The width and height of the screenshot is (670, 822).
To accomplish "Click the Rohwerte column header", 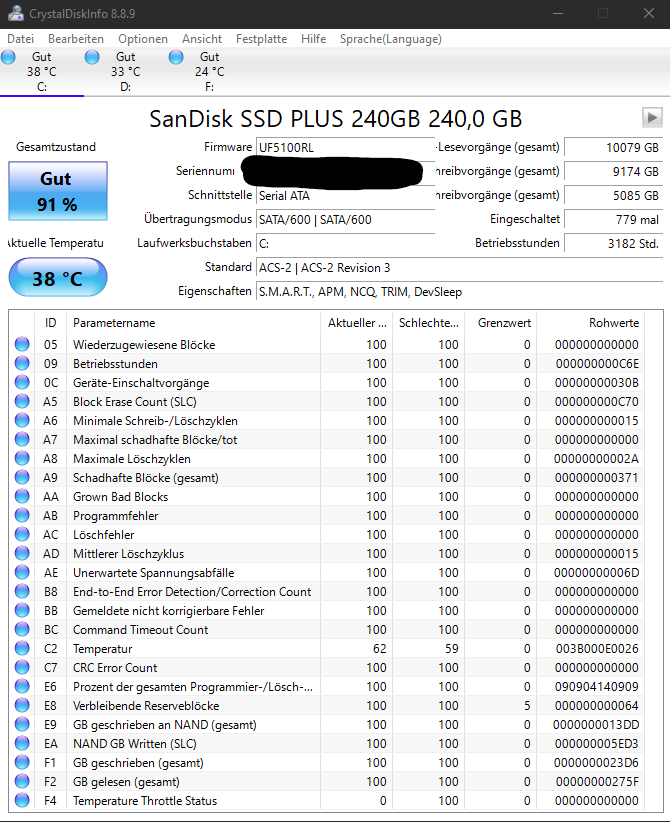I will pyautogui.click(x=591, y=323).
